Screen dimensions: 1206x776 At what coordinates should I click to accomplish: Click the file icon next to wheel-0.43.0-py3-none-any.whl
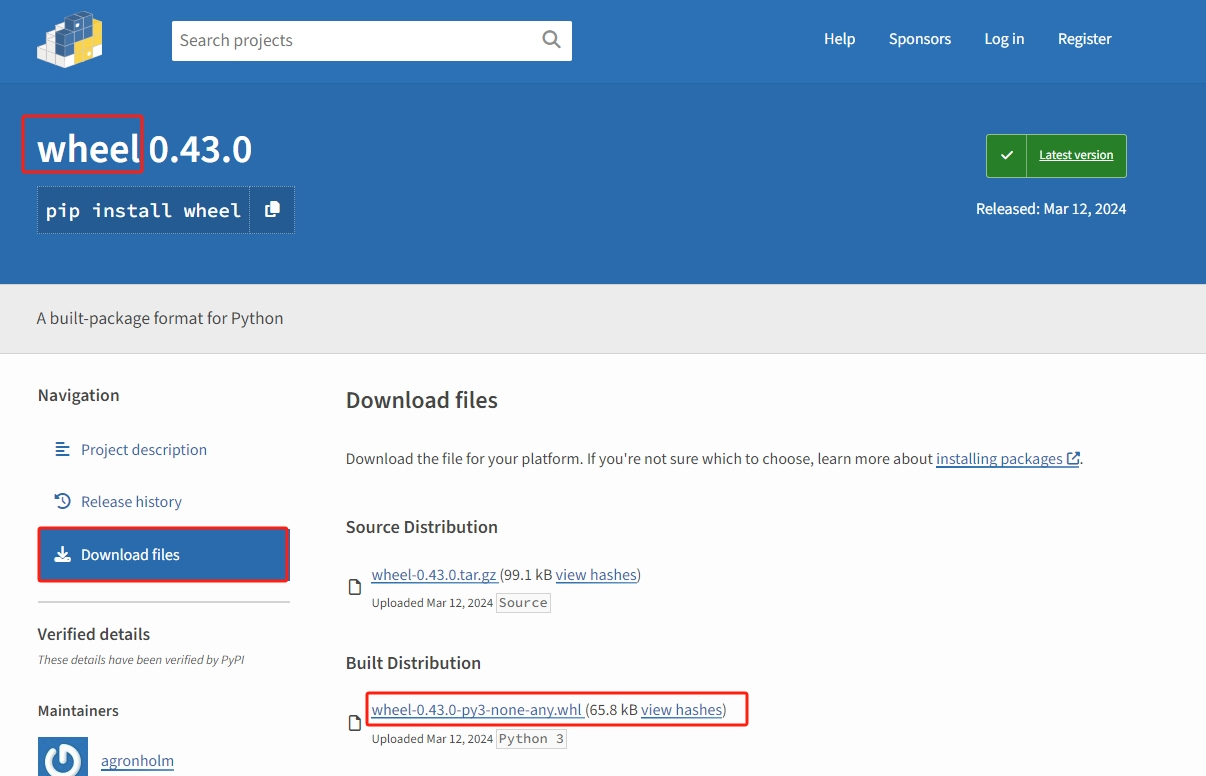tap(354, 723)
